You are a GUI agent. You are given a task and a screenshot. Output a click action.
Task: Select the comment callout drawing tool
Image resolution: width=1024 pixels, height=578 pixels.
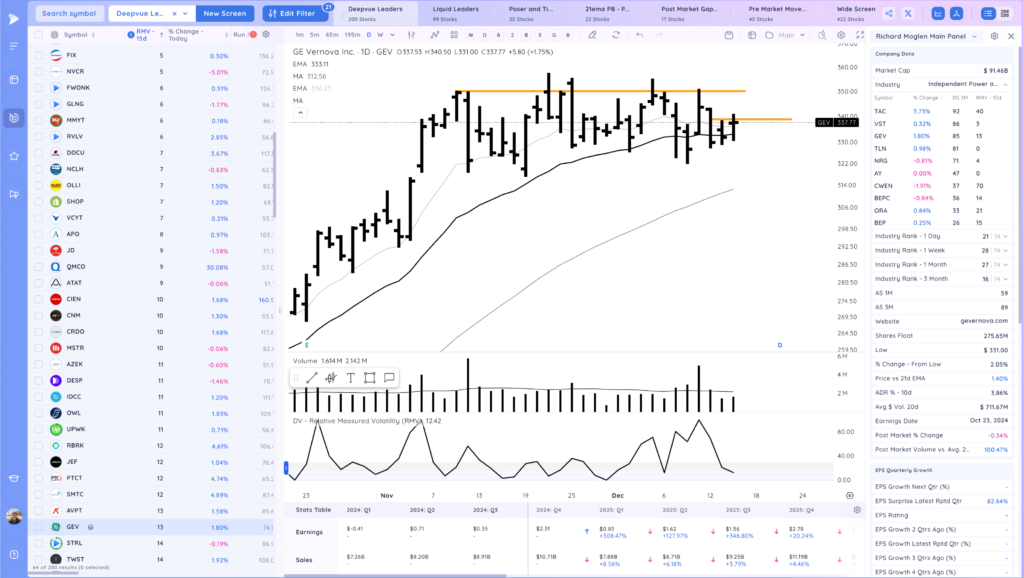coord(389,377)
